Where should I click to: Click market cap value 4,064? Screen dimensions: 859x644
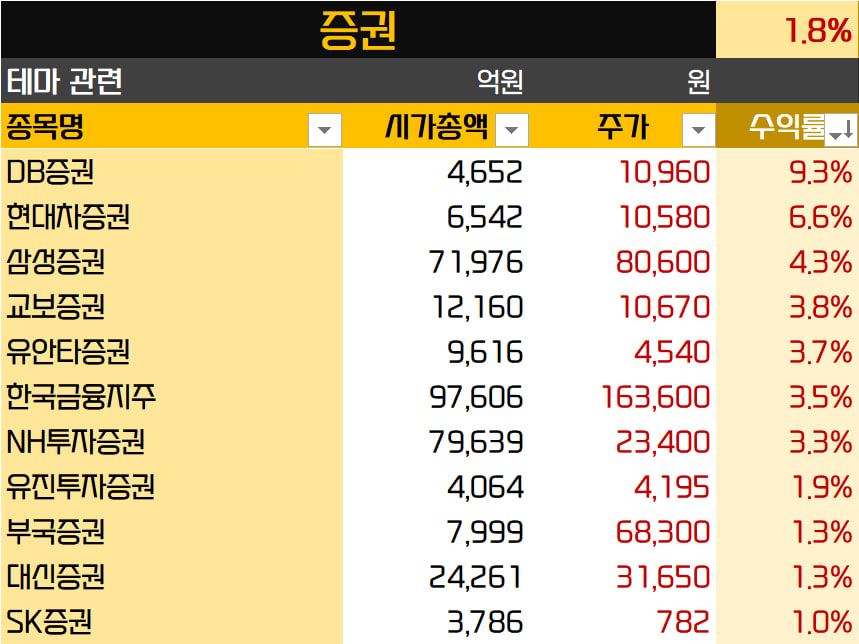pos(485,487)
